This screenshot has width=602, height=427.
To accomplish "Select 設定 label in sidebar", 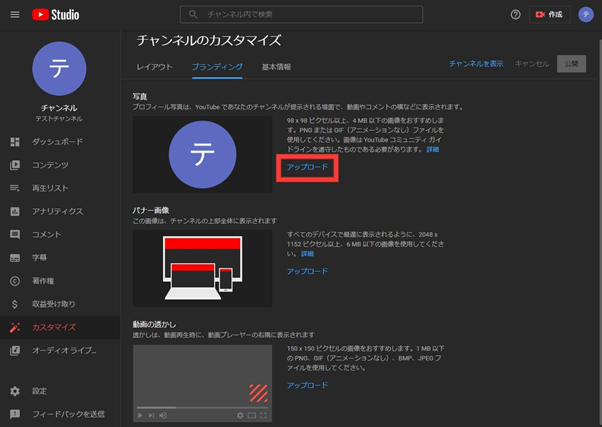I will point(39,391).
